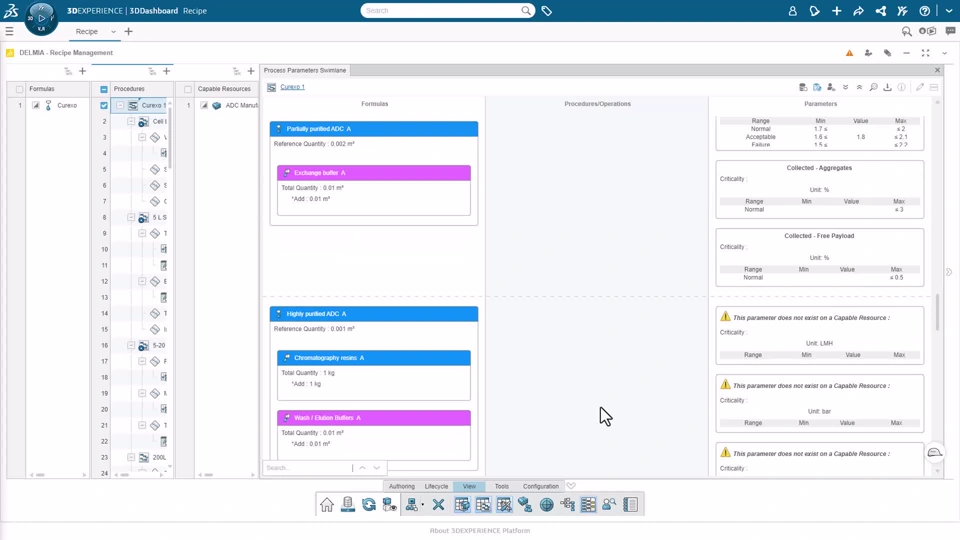This screenshot has height=540, width=960.
Task: Toggle the table links view in bottom toolbar
Action: coord(483,504)
